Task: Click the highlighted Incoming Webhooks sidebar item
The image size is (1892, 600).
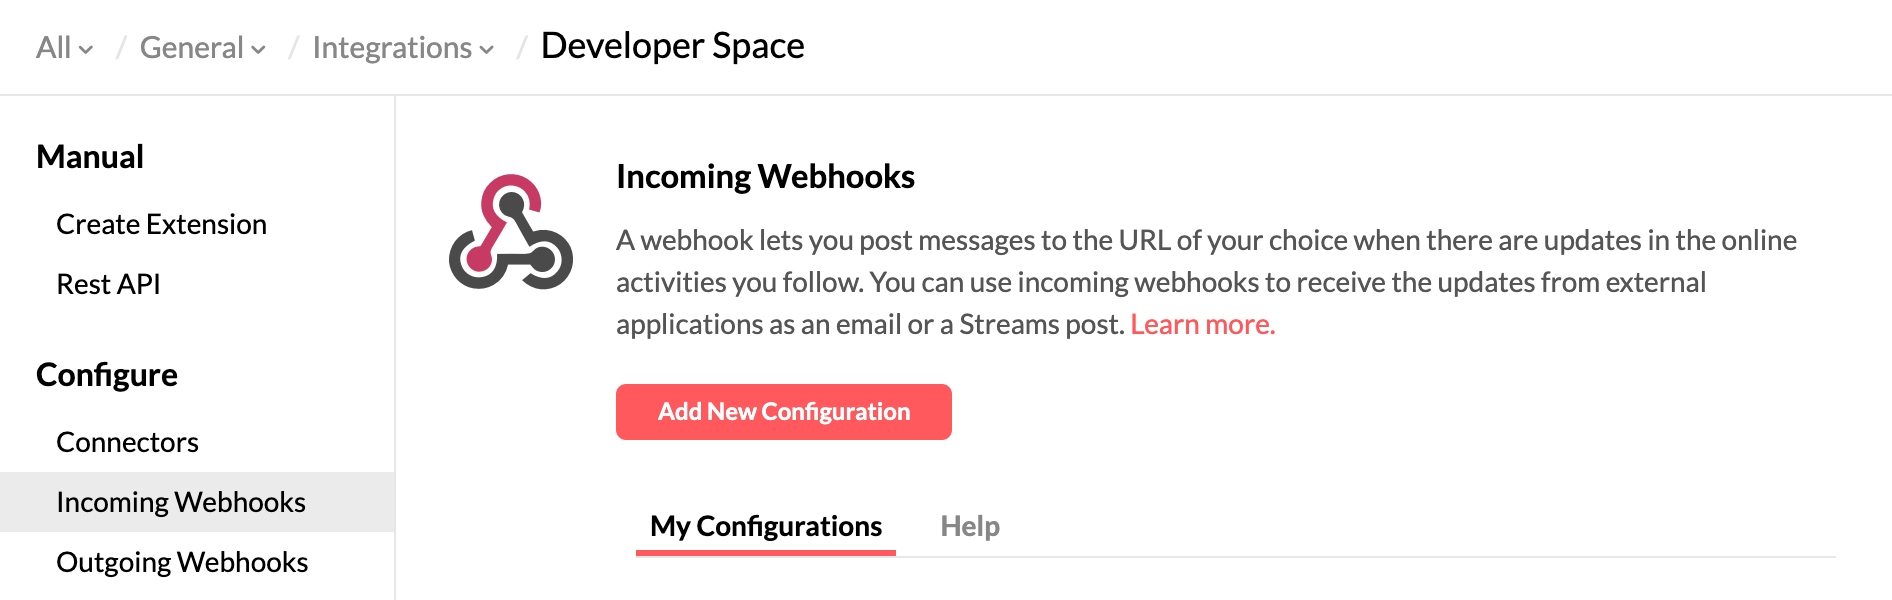Action: pyautogui.click(x=181, y=502)
